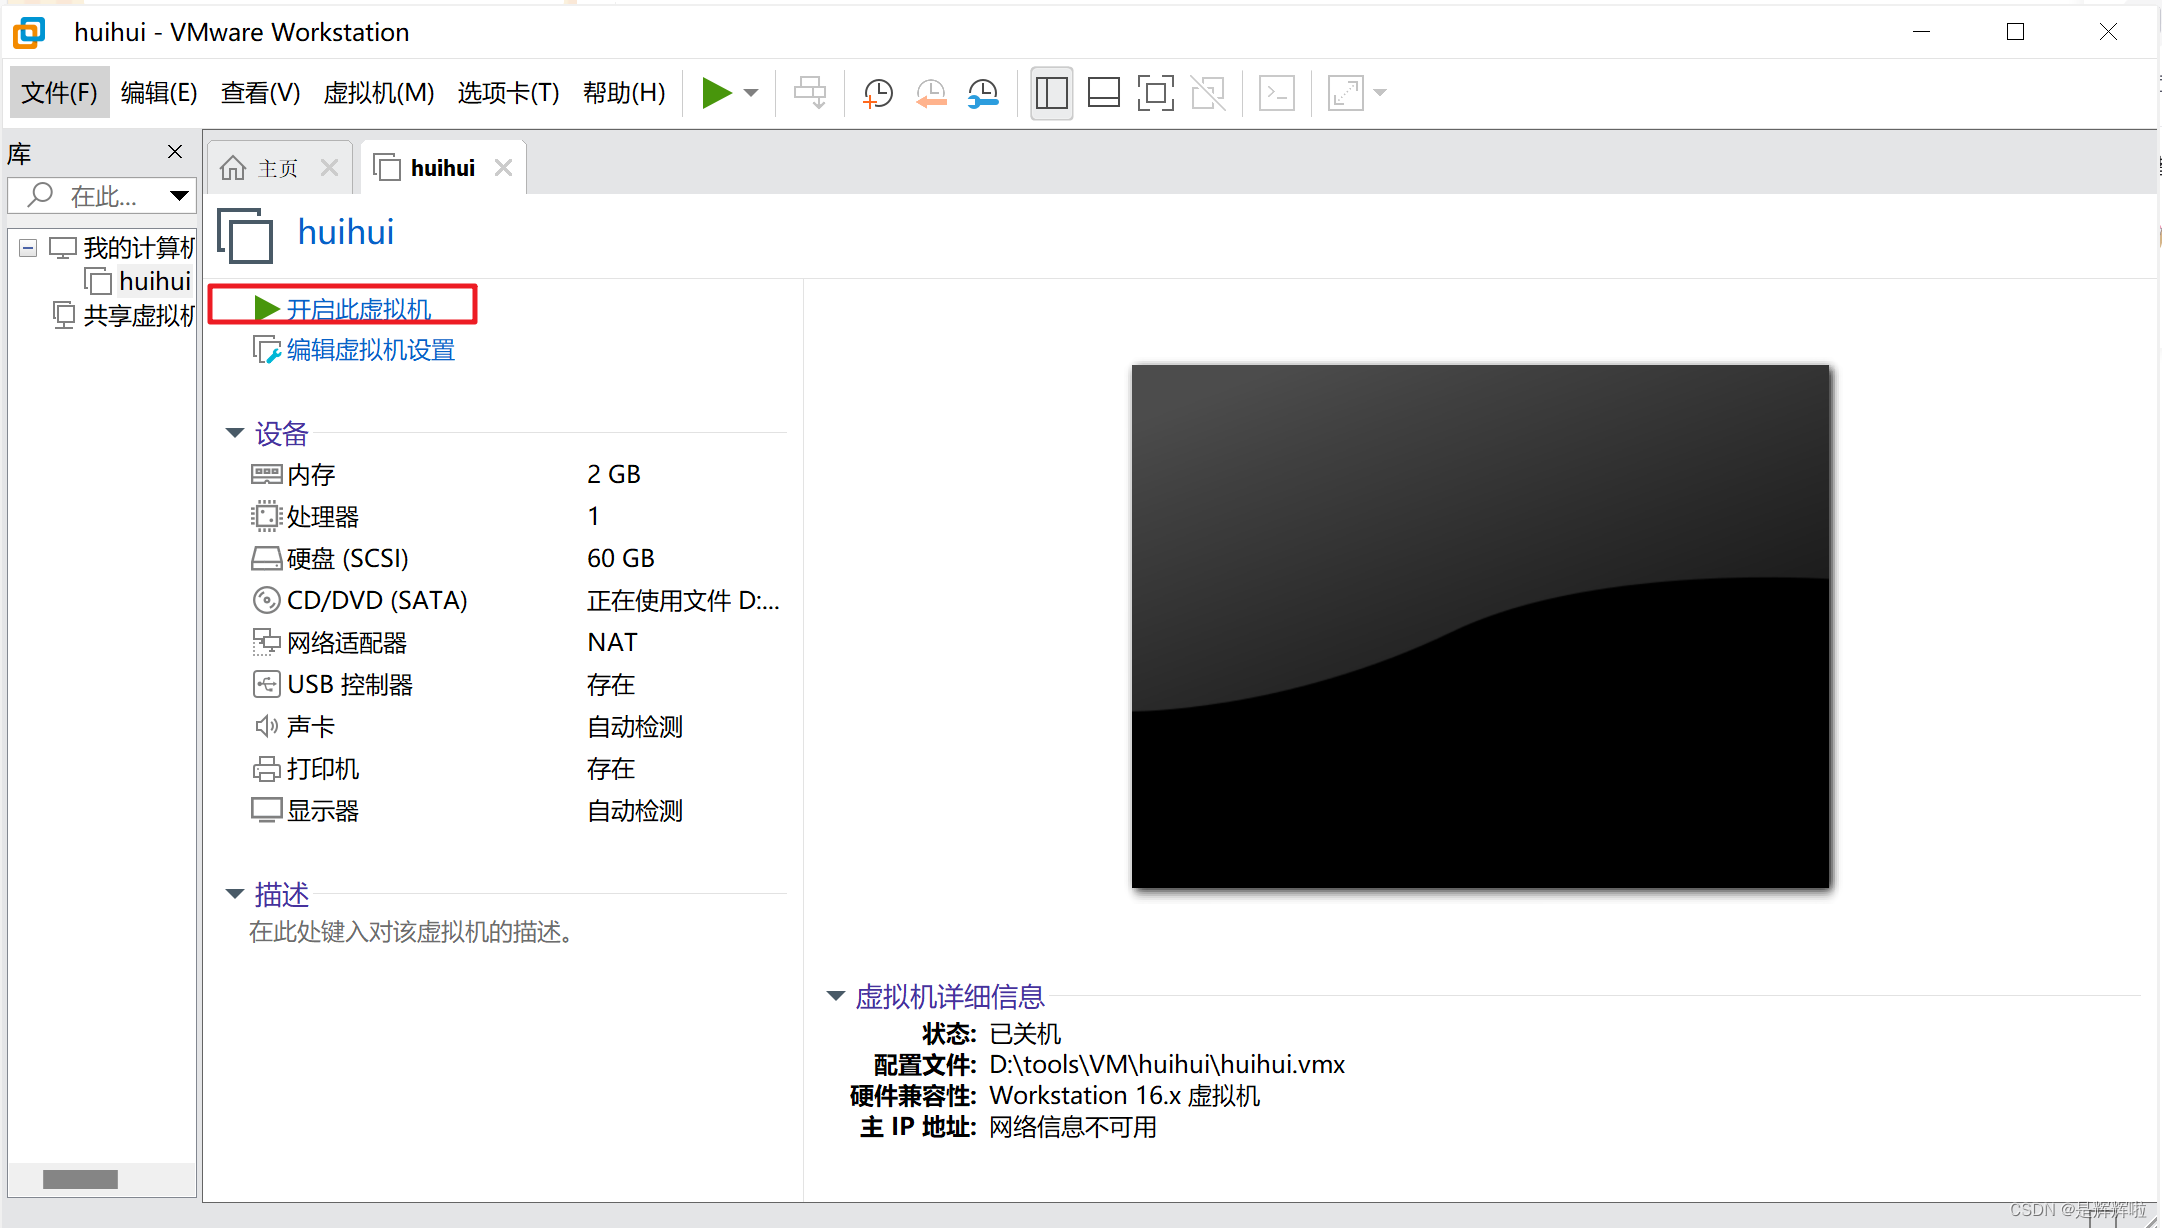Click the library panel horizontal scrollbar
Image resolution: width=2162 pixels, height=1228 pixels.
(x=80, y=1179)
